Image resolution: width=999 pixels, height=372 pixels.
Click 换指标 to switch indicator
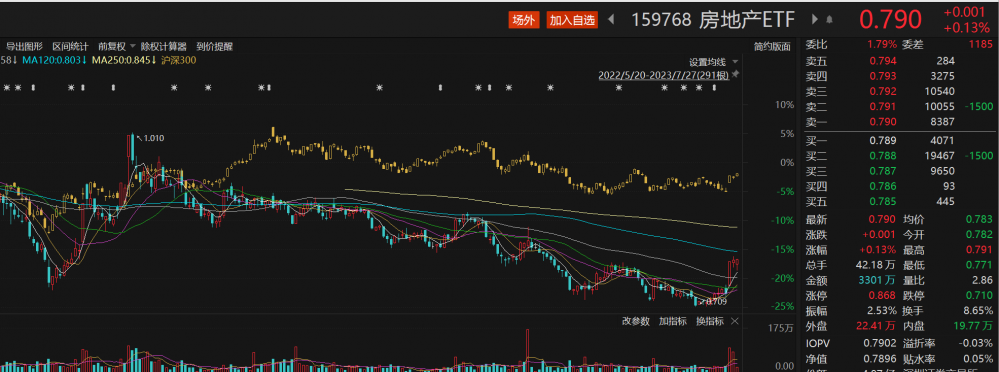(x=710, y=321)
